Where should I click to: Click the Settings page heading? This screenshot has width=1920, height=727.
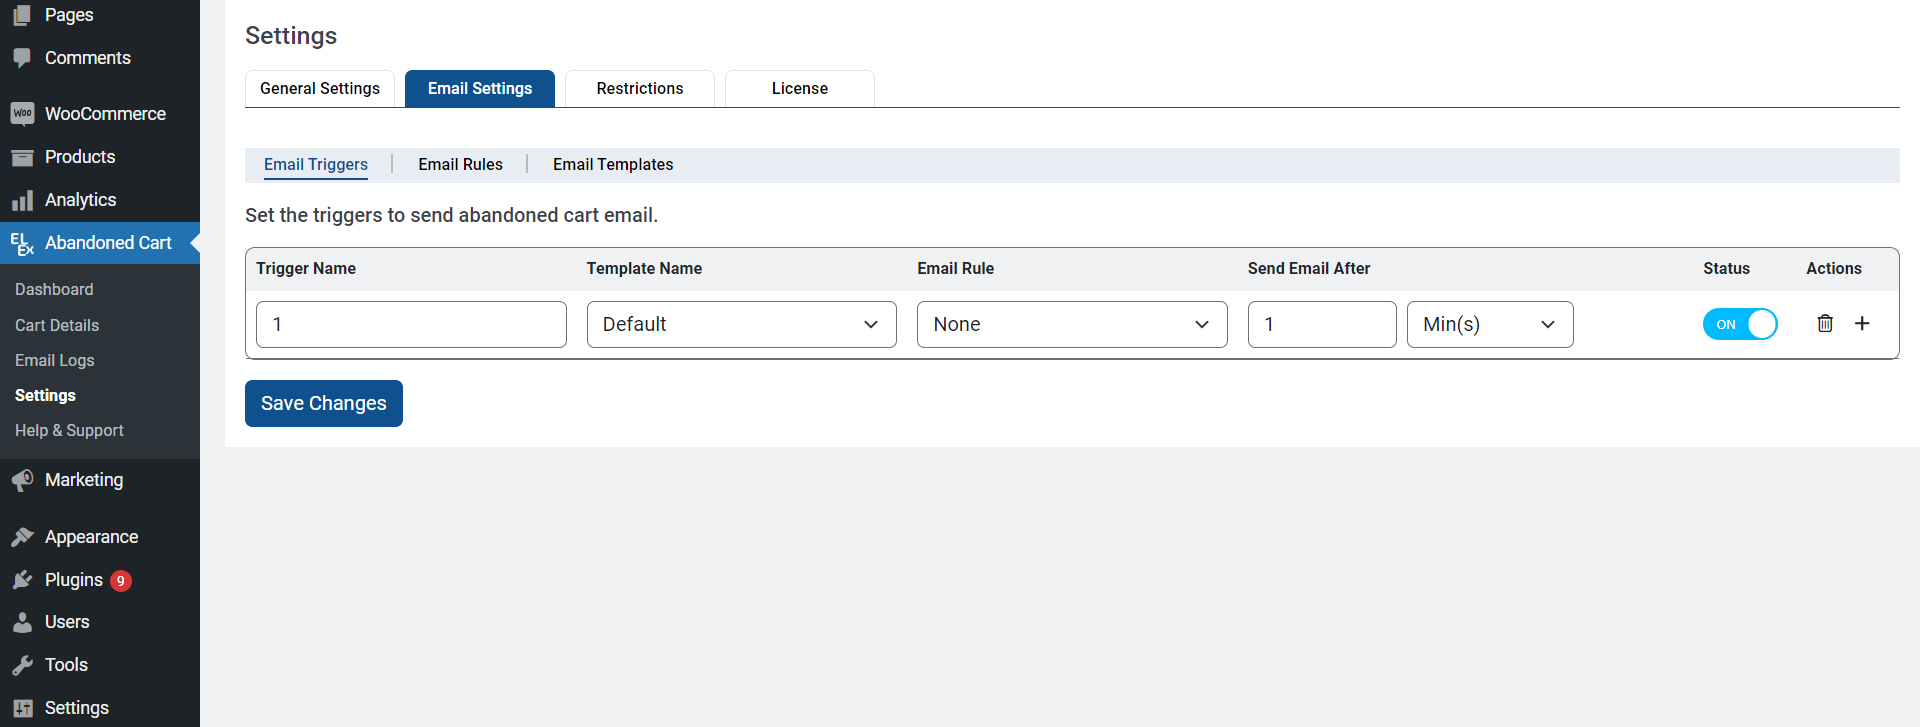tap(291, 36)
